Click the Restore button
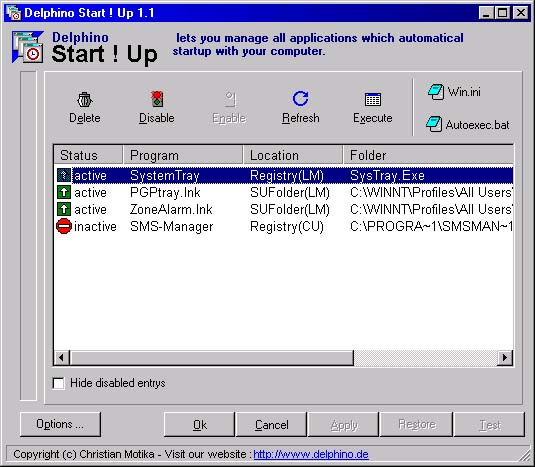 tap(416, 424)
